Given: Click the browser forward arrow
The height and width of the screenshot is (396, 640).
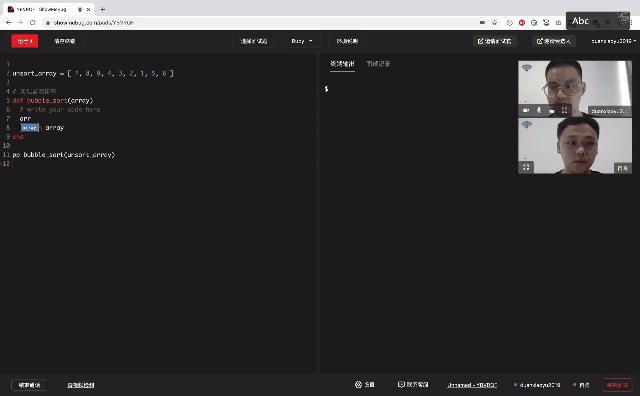Looking at the screenshot, I should (x=20, y=23).
